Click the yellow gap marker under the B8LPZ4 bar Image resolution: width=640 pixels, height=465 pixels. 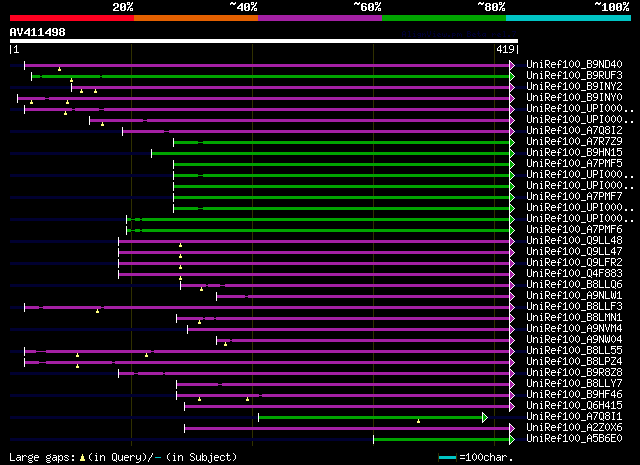click(x=78, y=366)
